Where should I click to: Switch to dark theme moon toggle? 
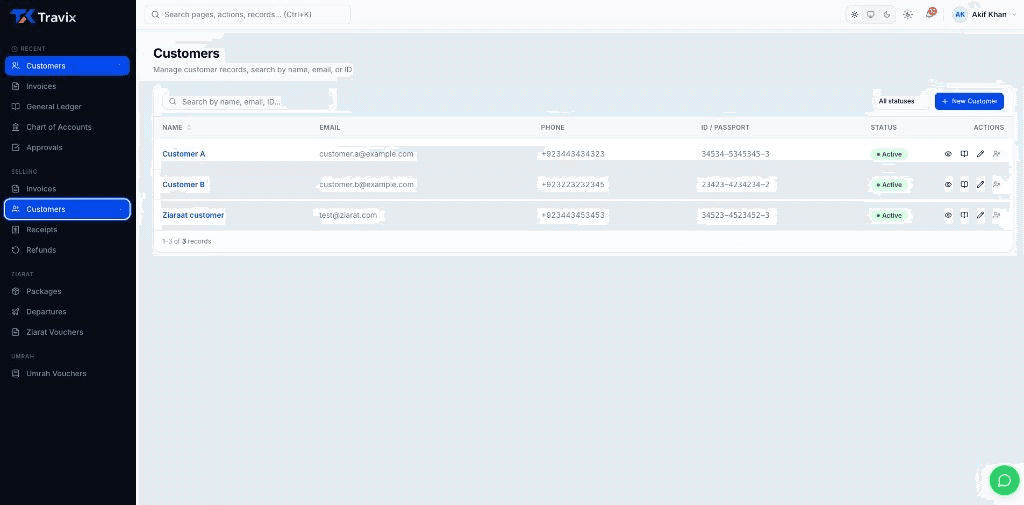tap(887, 14)
